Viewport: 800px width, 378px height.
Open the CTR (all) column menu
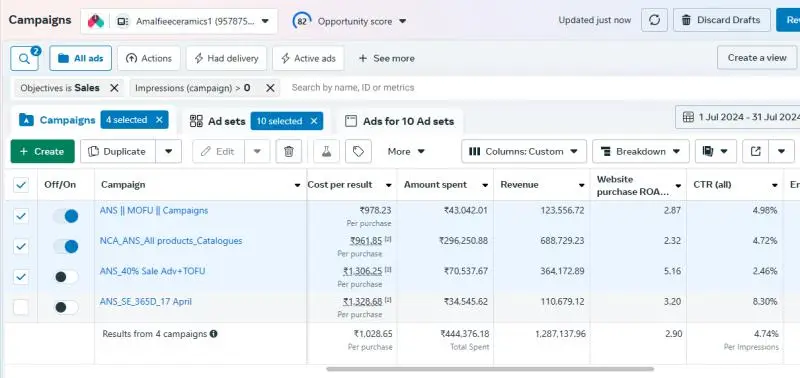click(774, 185)
